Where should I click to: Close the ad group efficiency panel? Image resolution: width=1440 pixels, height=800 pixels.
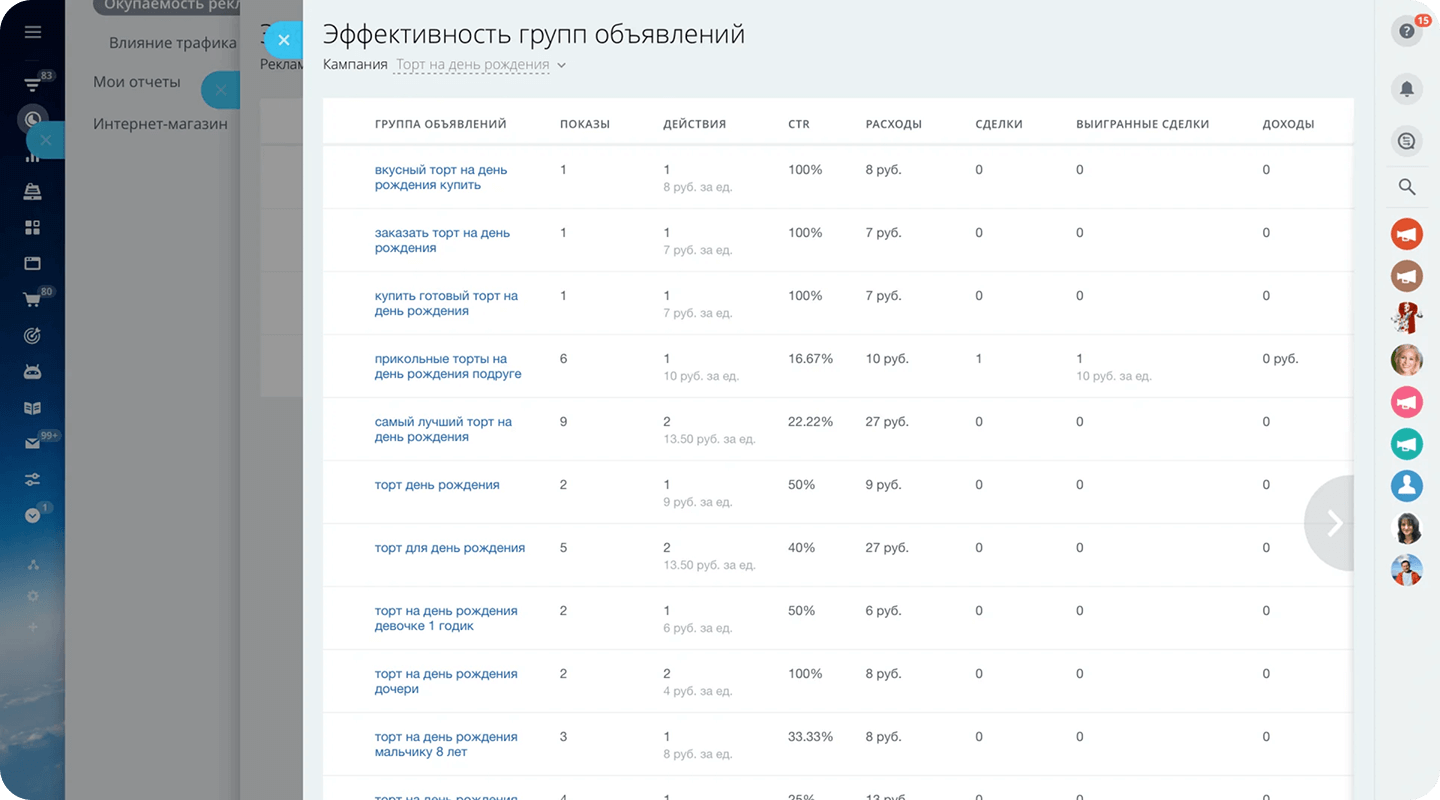pos(284,40)
